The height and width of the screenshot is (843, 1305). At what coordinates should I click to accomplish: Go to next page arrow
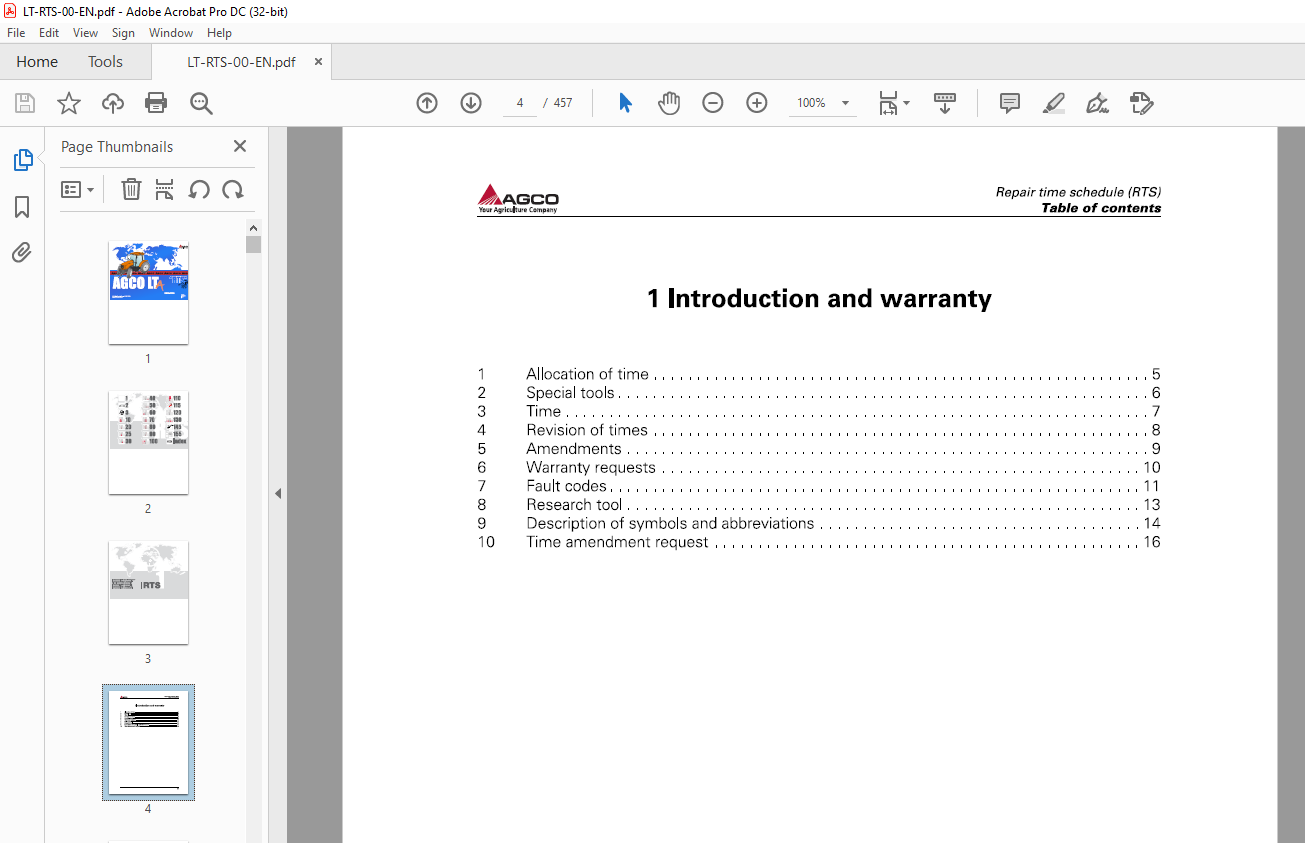pos(471,103)
